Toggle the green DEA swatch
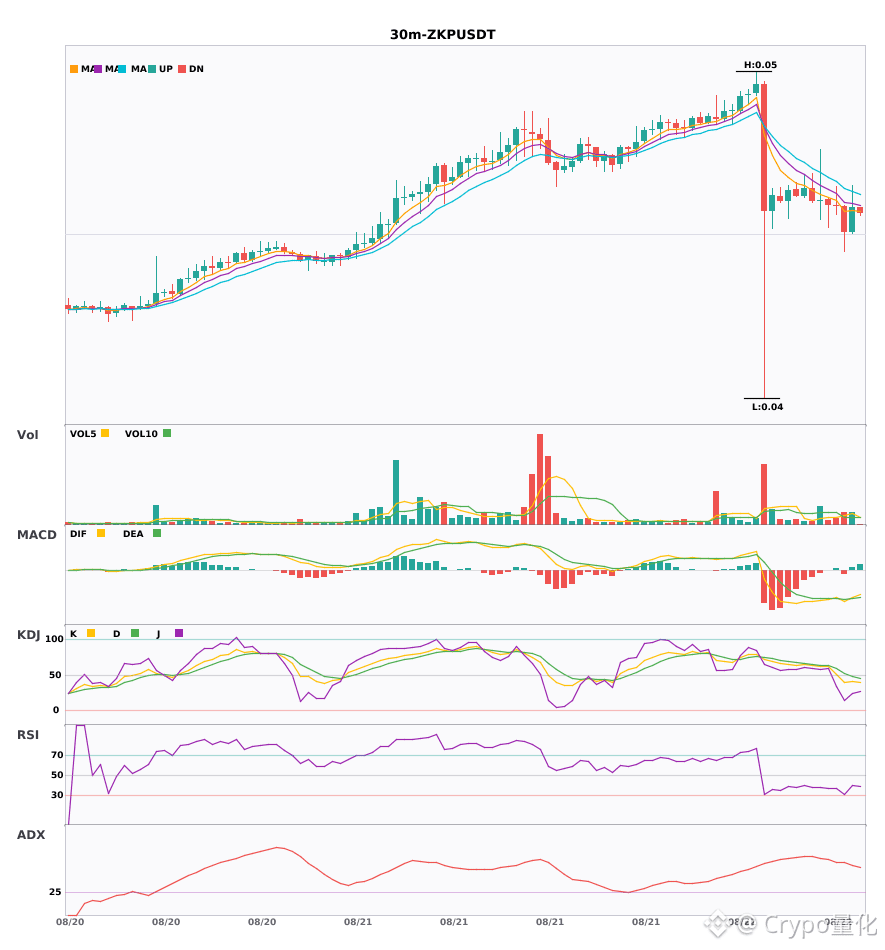 (157, 533)
